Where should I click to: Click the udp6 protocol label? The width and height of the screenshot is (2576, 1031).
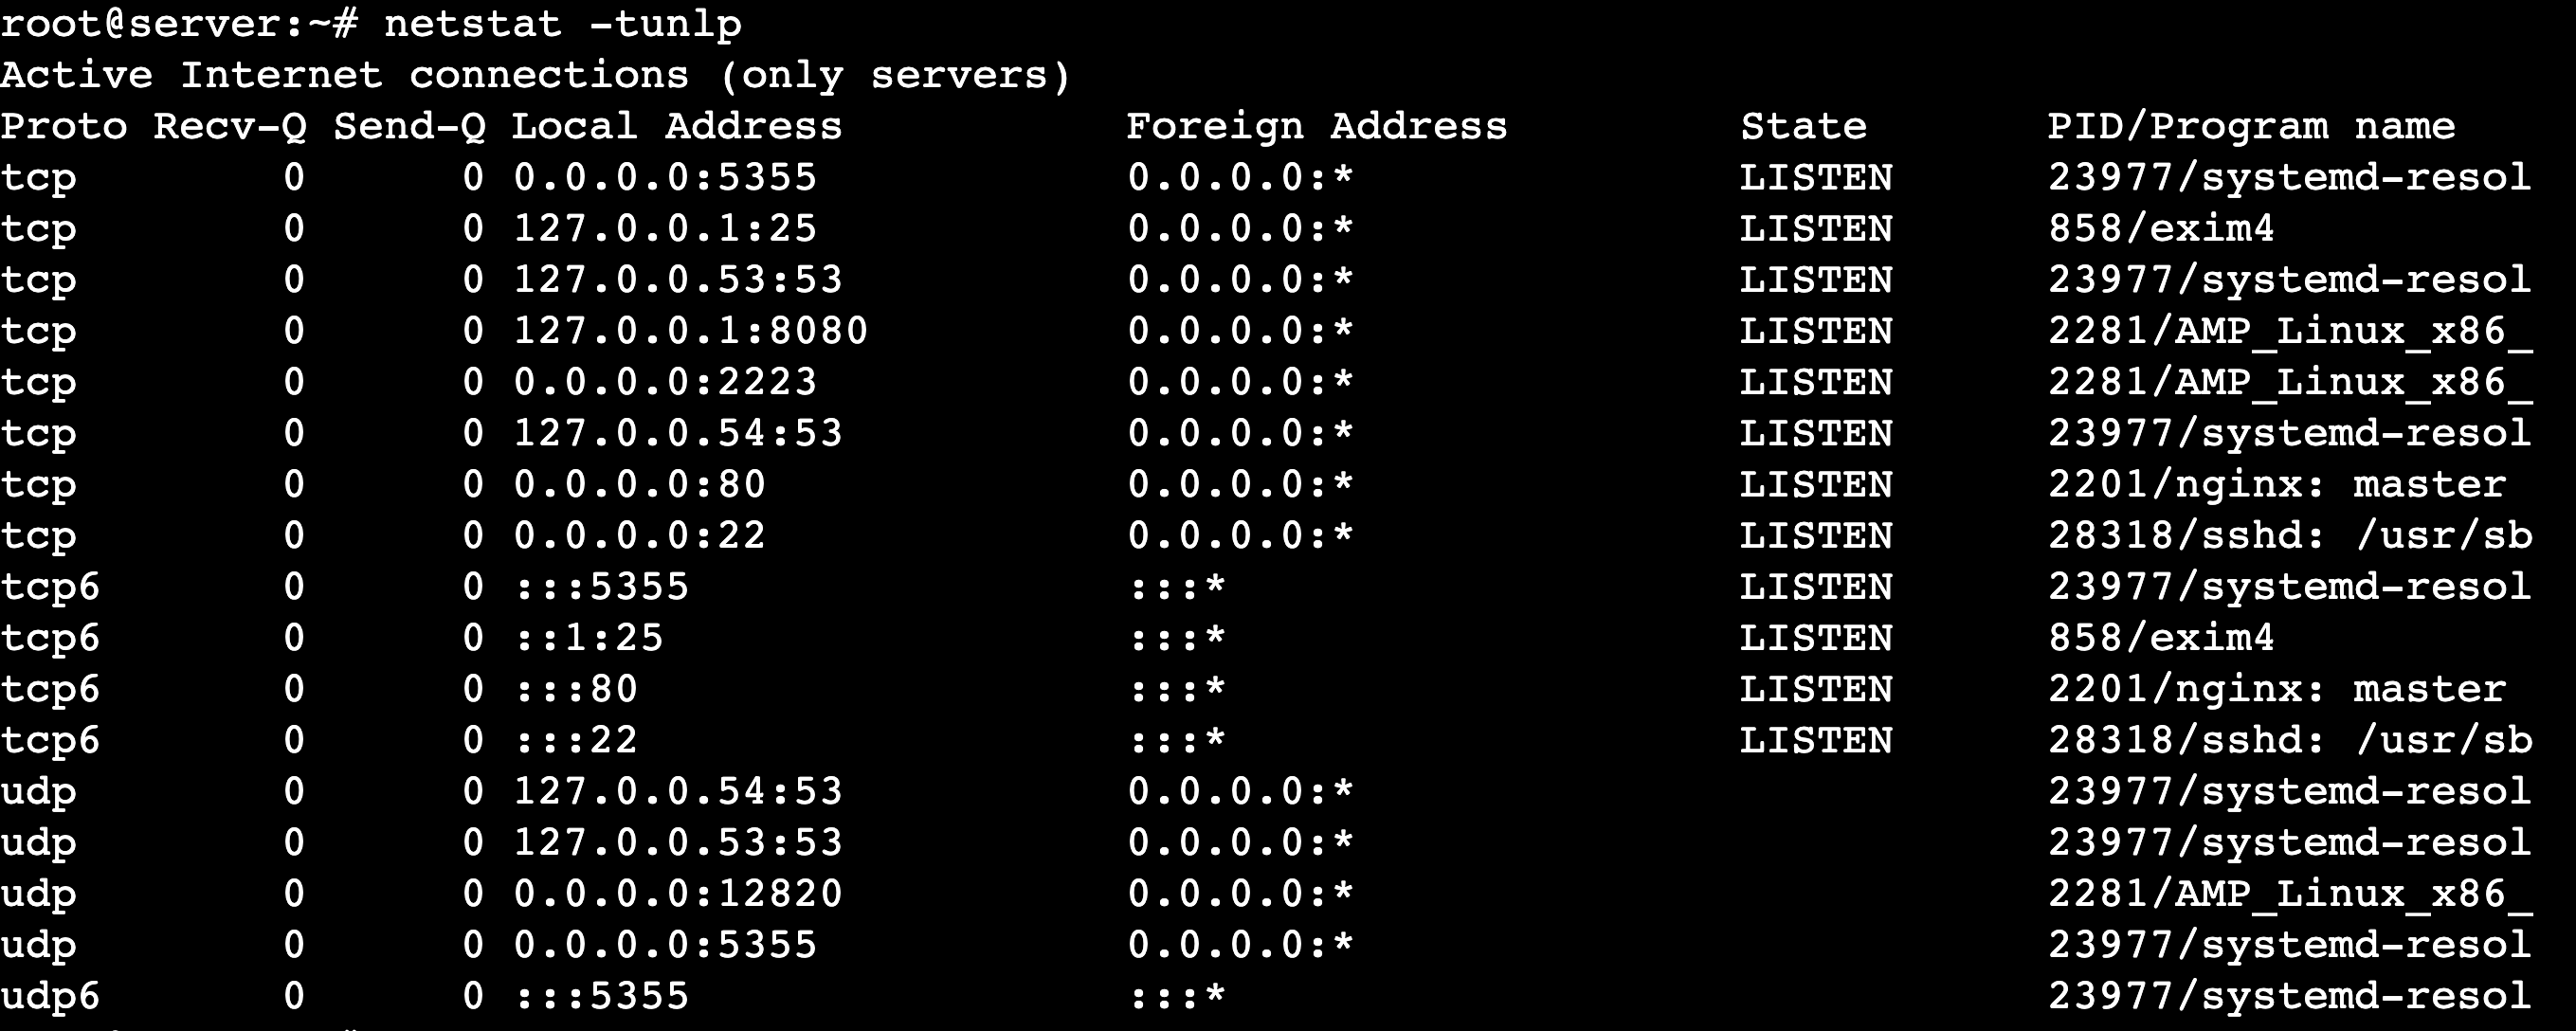(x=50, y=996)
